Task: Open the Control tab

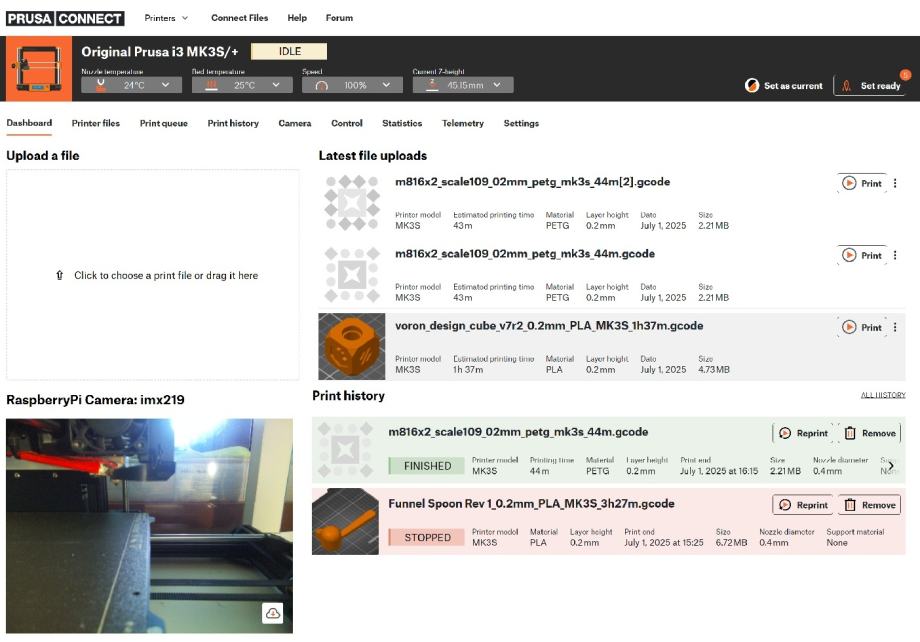Action: coord(347,123)
